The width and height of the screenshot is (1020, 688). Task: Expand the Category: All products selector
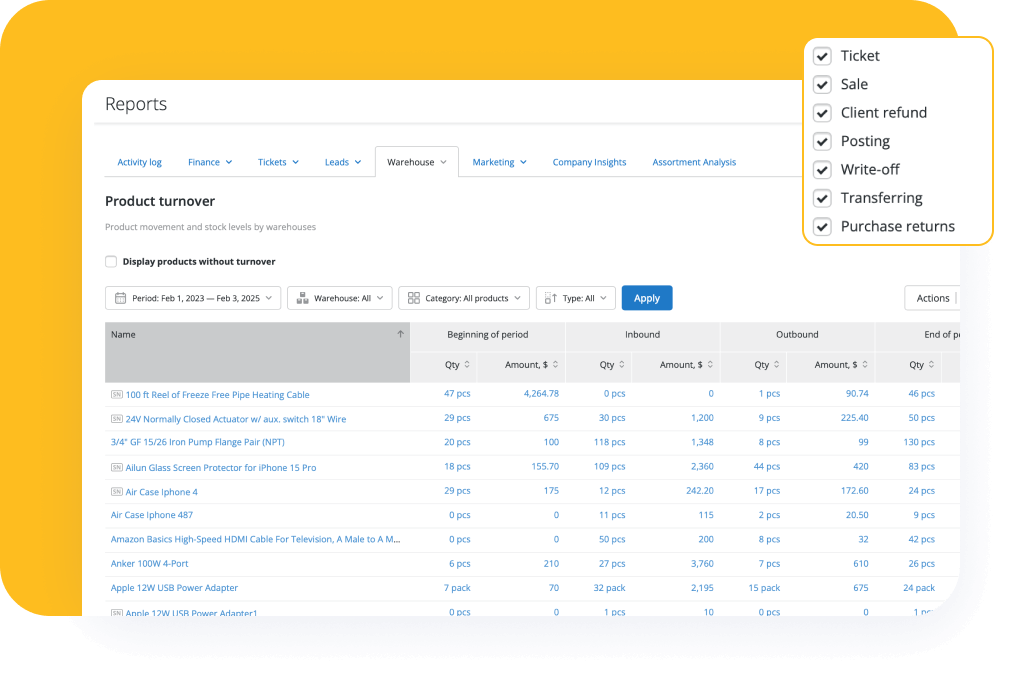click(x=464, y=297)
